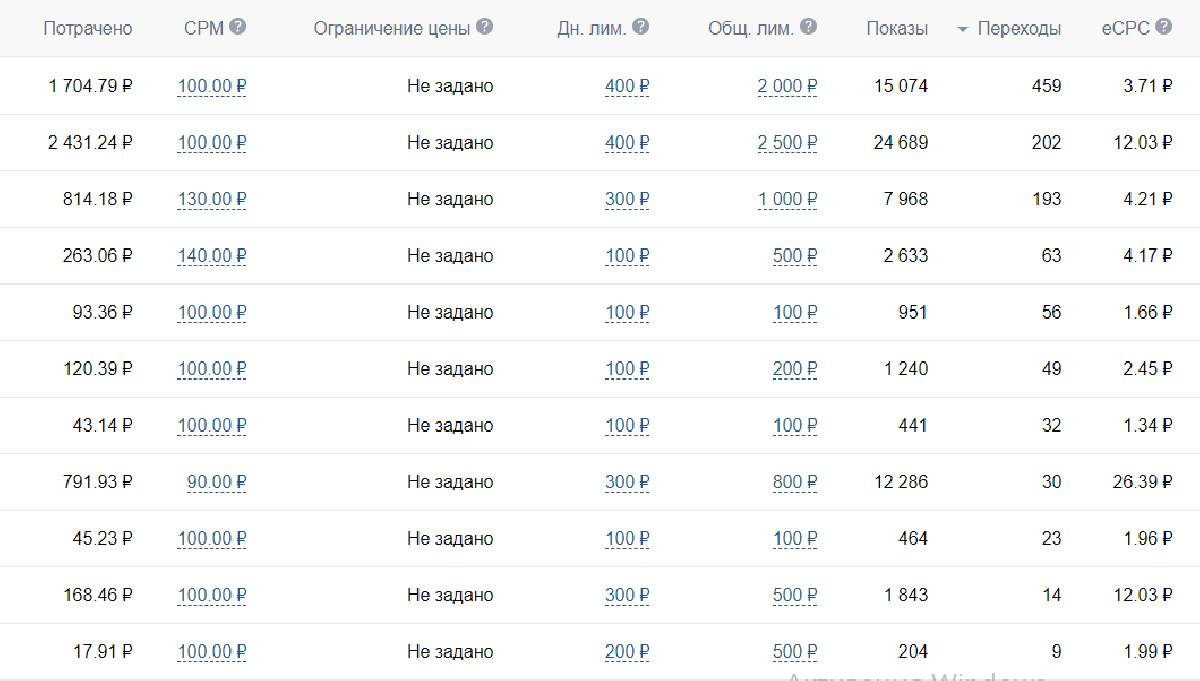
Task: Edit the 200 ₽ daily limit in the last row
Action: tap(627, 652)
